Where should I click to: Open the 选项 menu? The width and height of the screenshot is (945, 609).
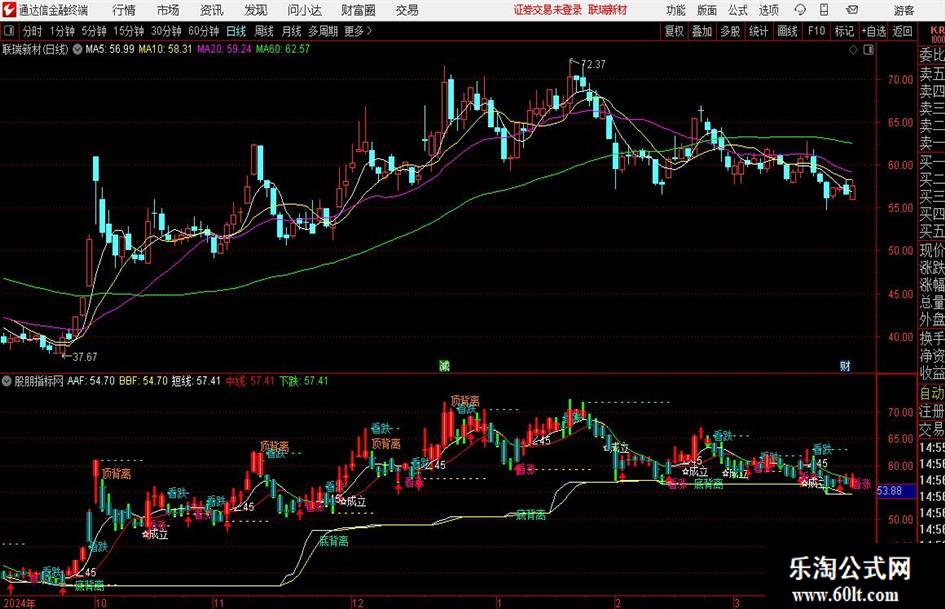tap(768, 10)
